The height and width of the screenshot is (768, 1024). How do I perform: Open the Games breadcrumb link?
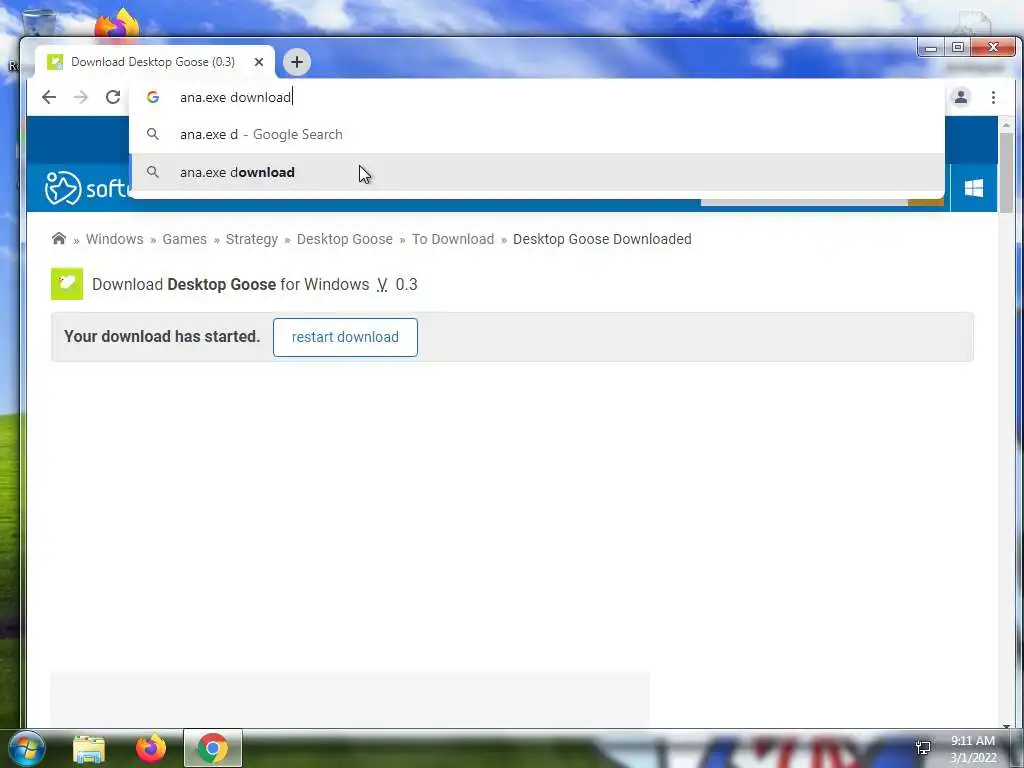pyautogui.click(x=184, y=239)
